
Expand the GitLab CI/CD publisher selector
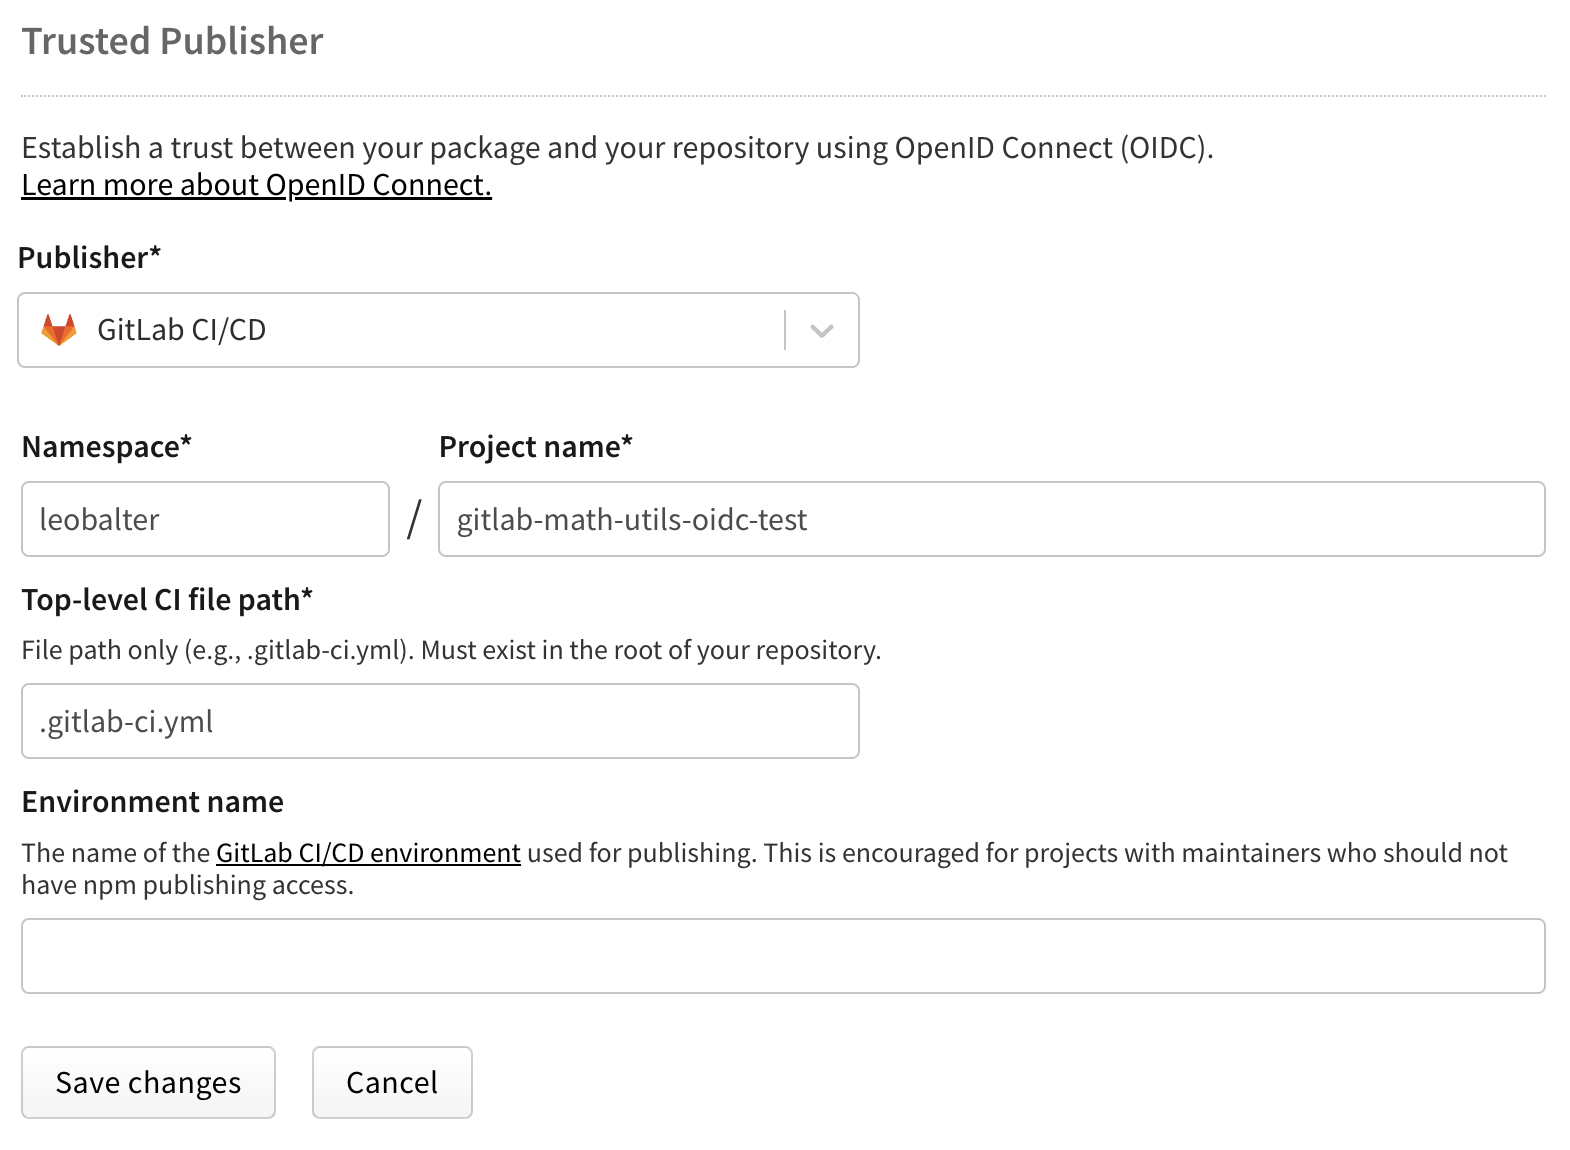pos(822,330)
